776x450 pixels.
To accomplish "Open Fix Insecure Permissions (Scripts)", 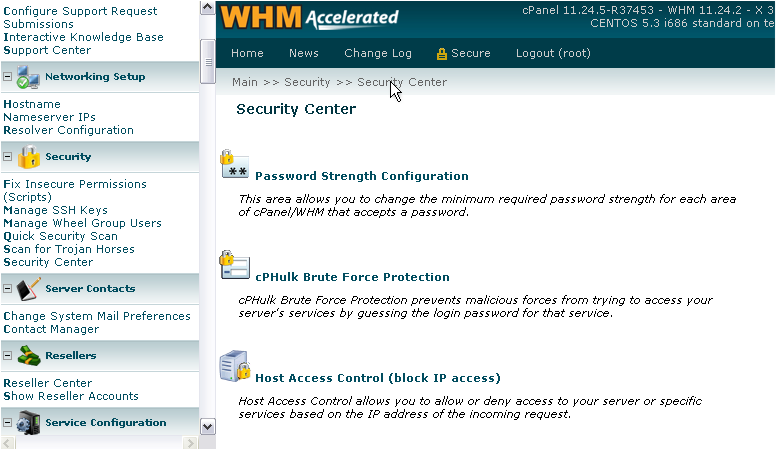I will click(x=75, y=191).
